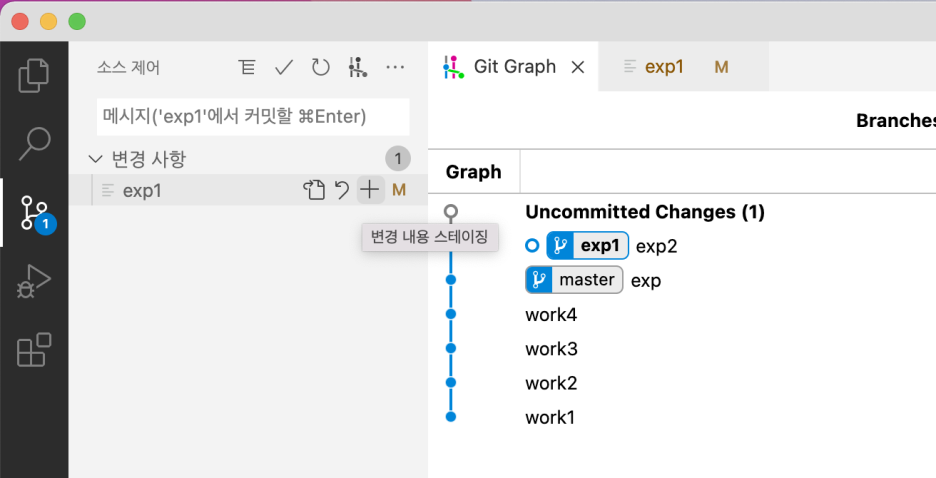936x478 pixels.
Task: Click the master branch label
Action: tap(574, 280)
